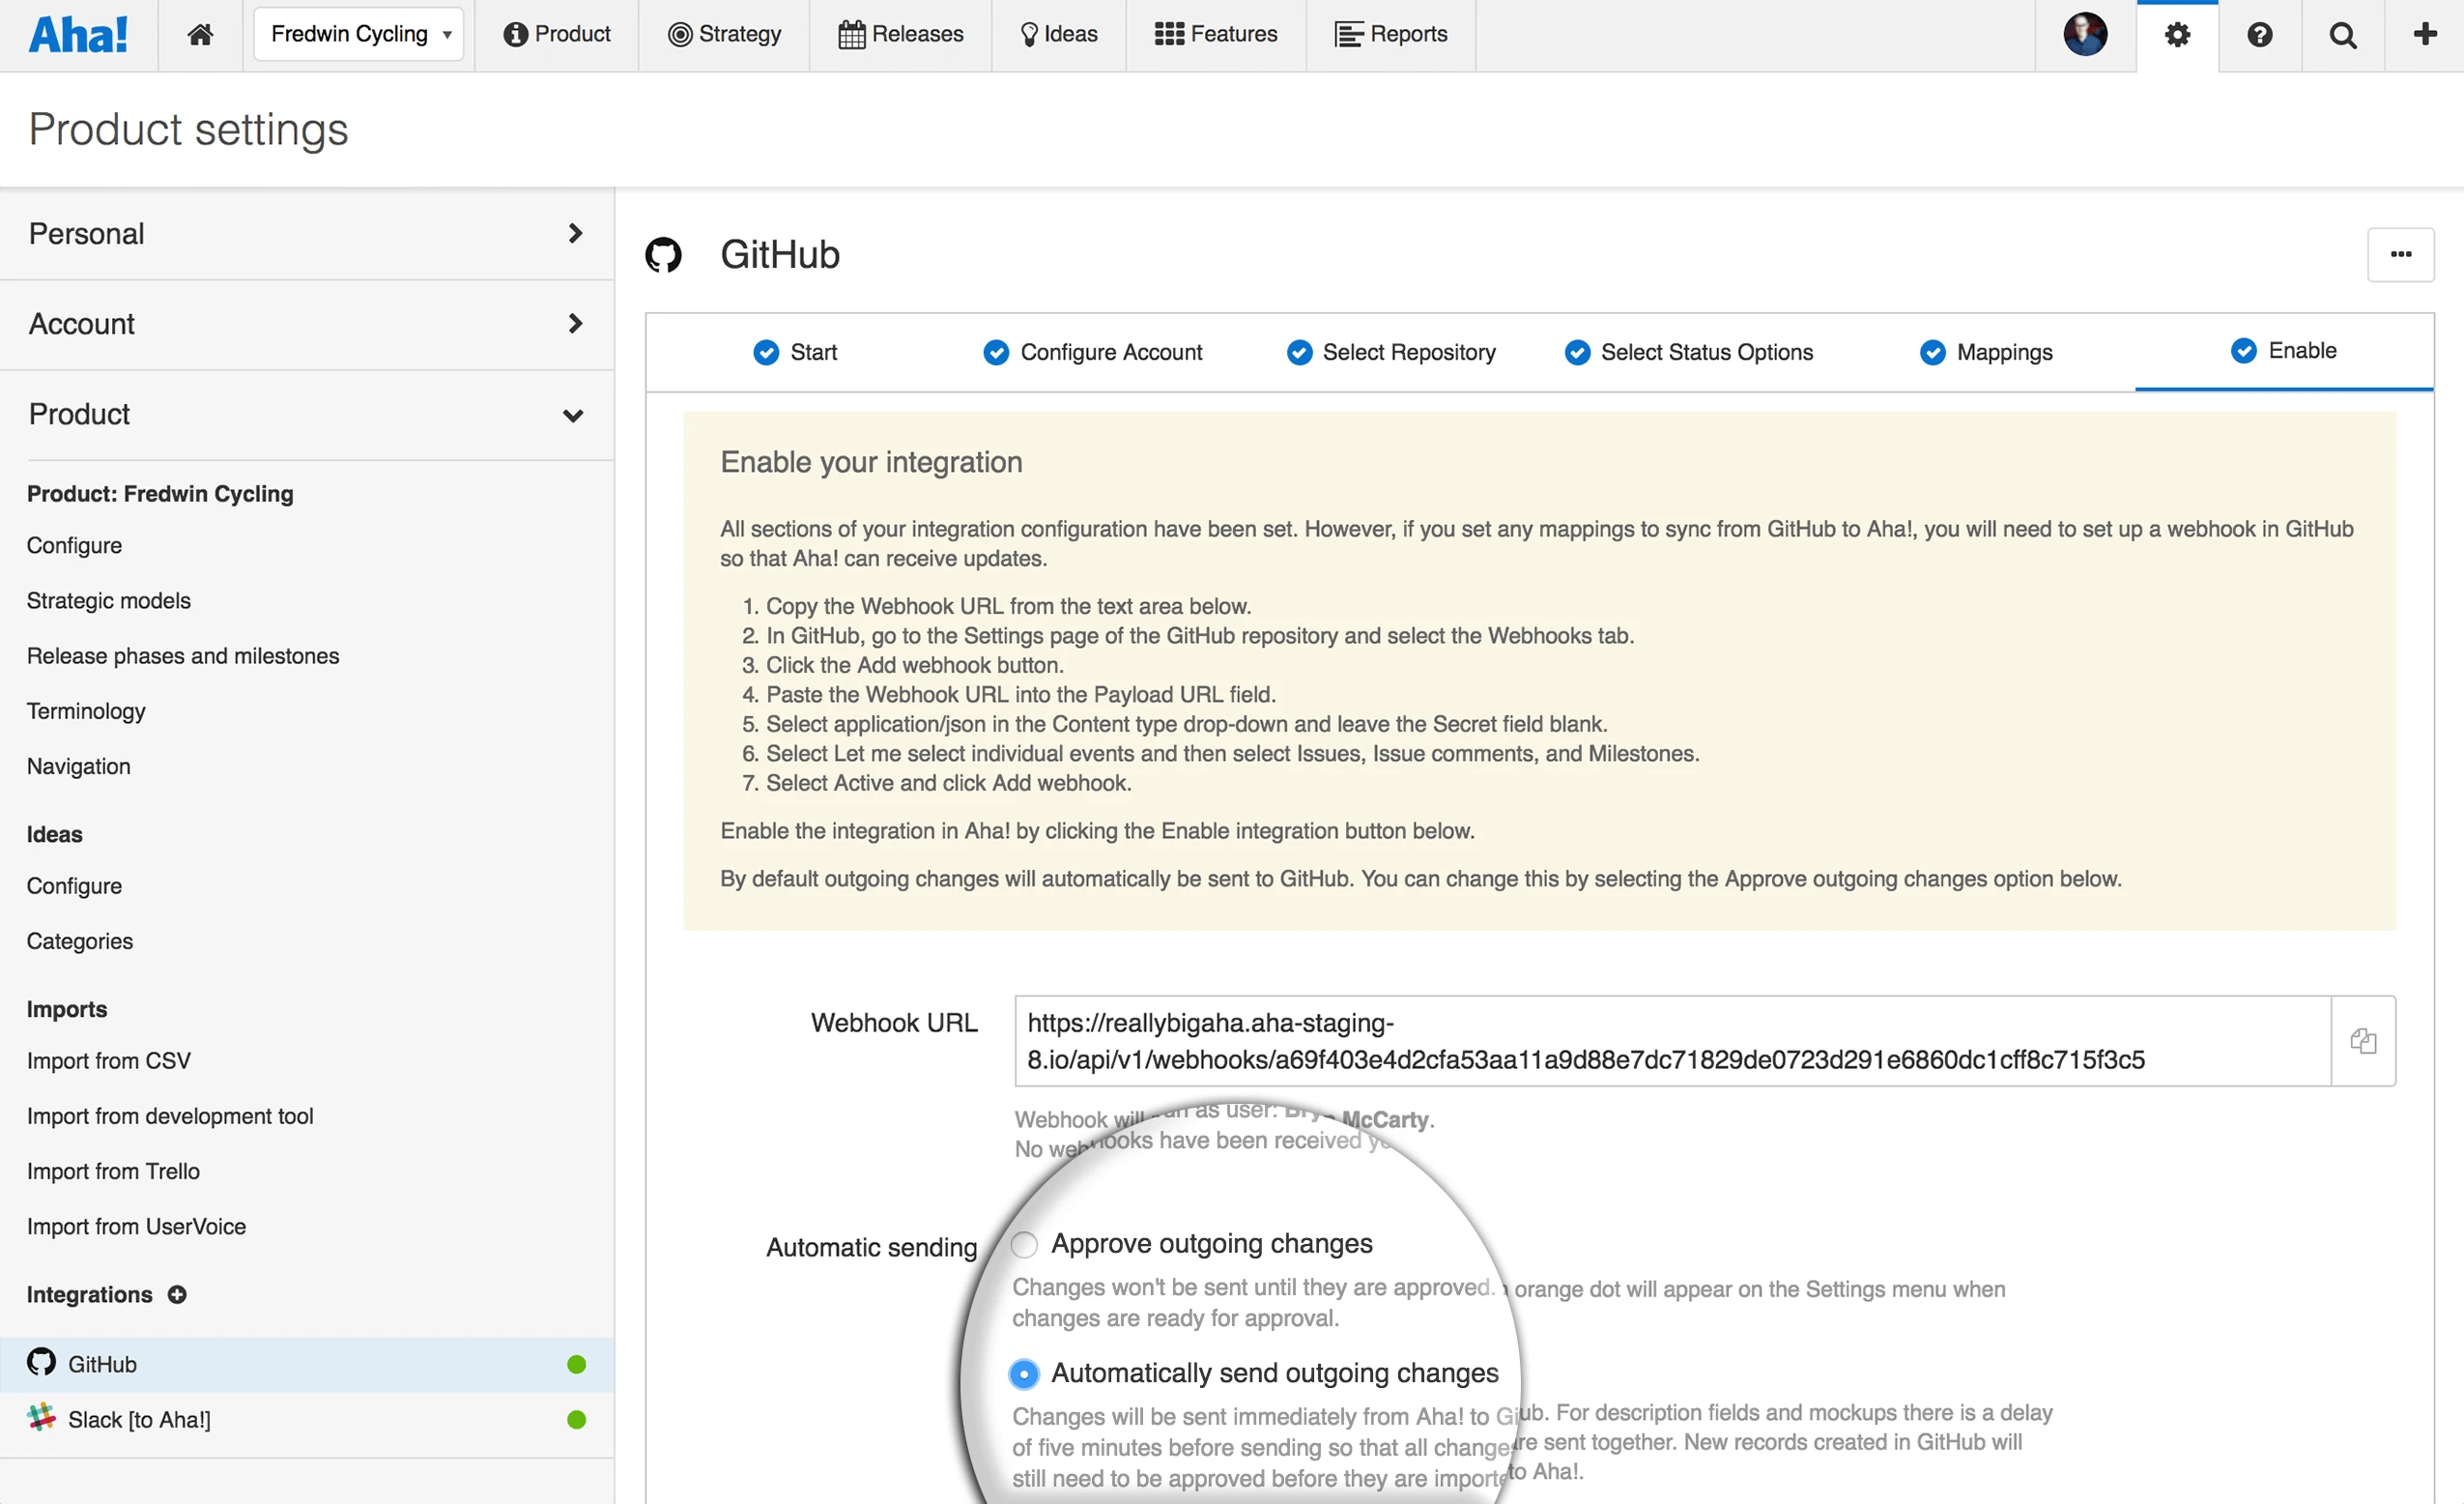Open Import from Trello link
The image size is (2464, 1504).
(113, 1171)
